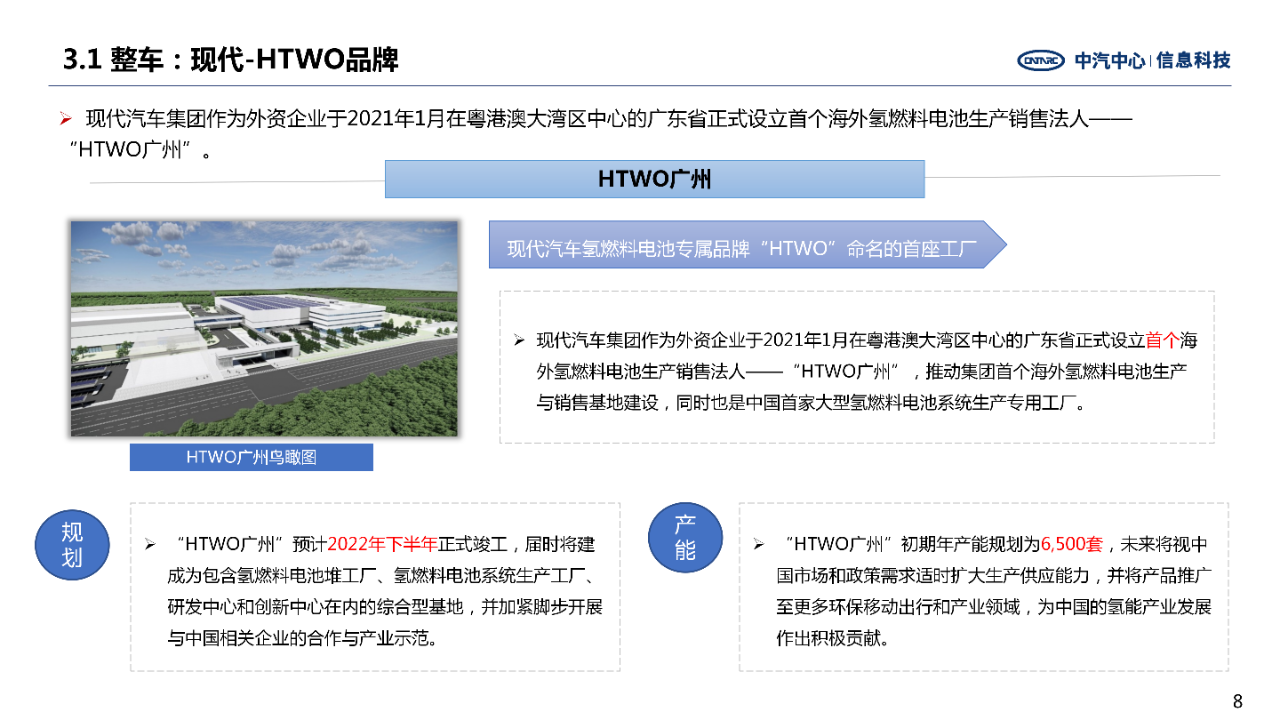Click the arrow bullet in the 首个 paragraph
The height and width of the screenshot is (720, 1280).
(519, 341)
